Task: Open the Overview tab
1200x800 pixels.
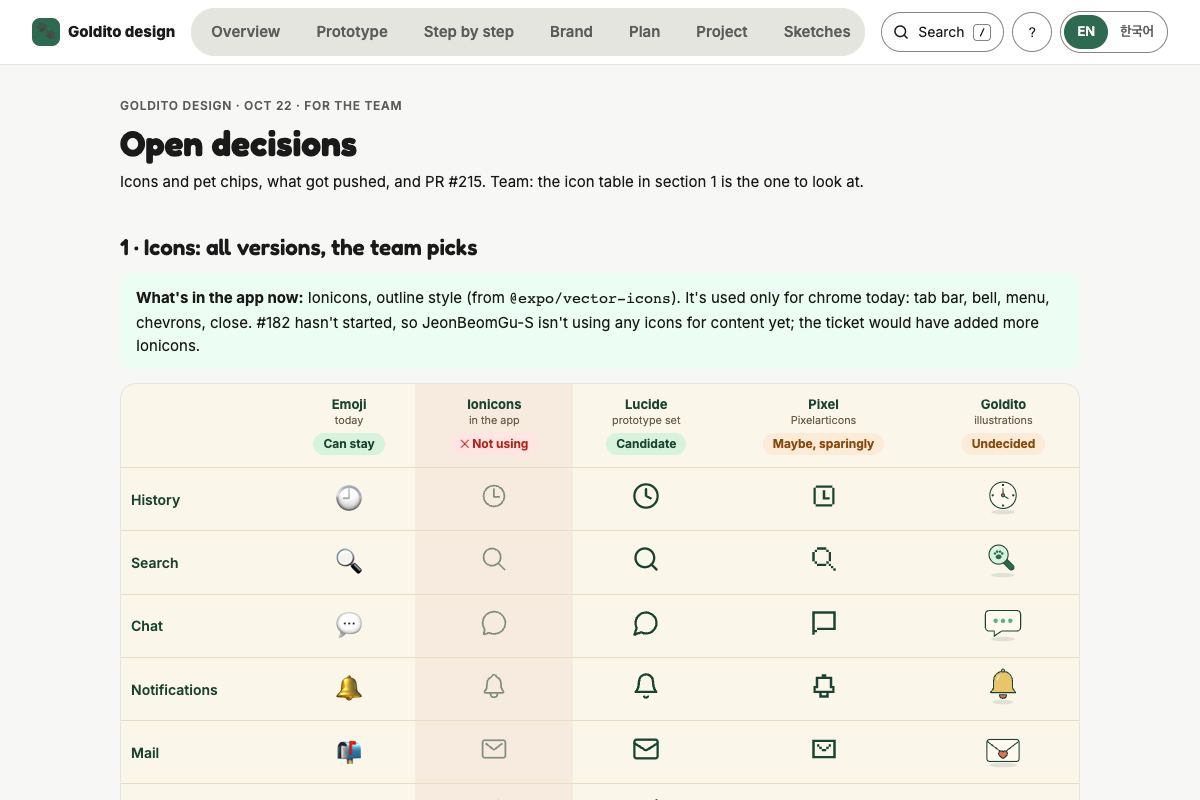Action: click(x=246, y=32)
